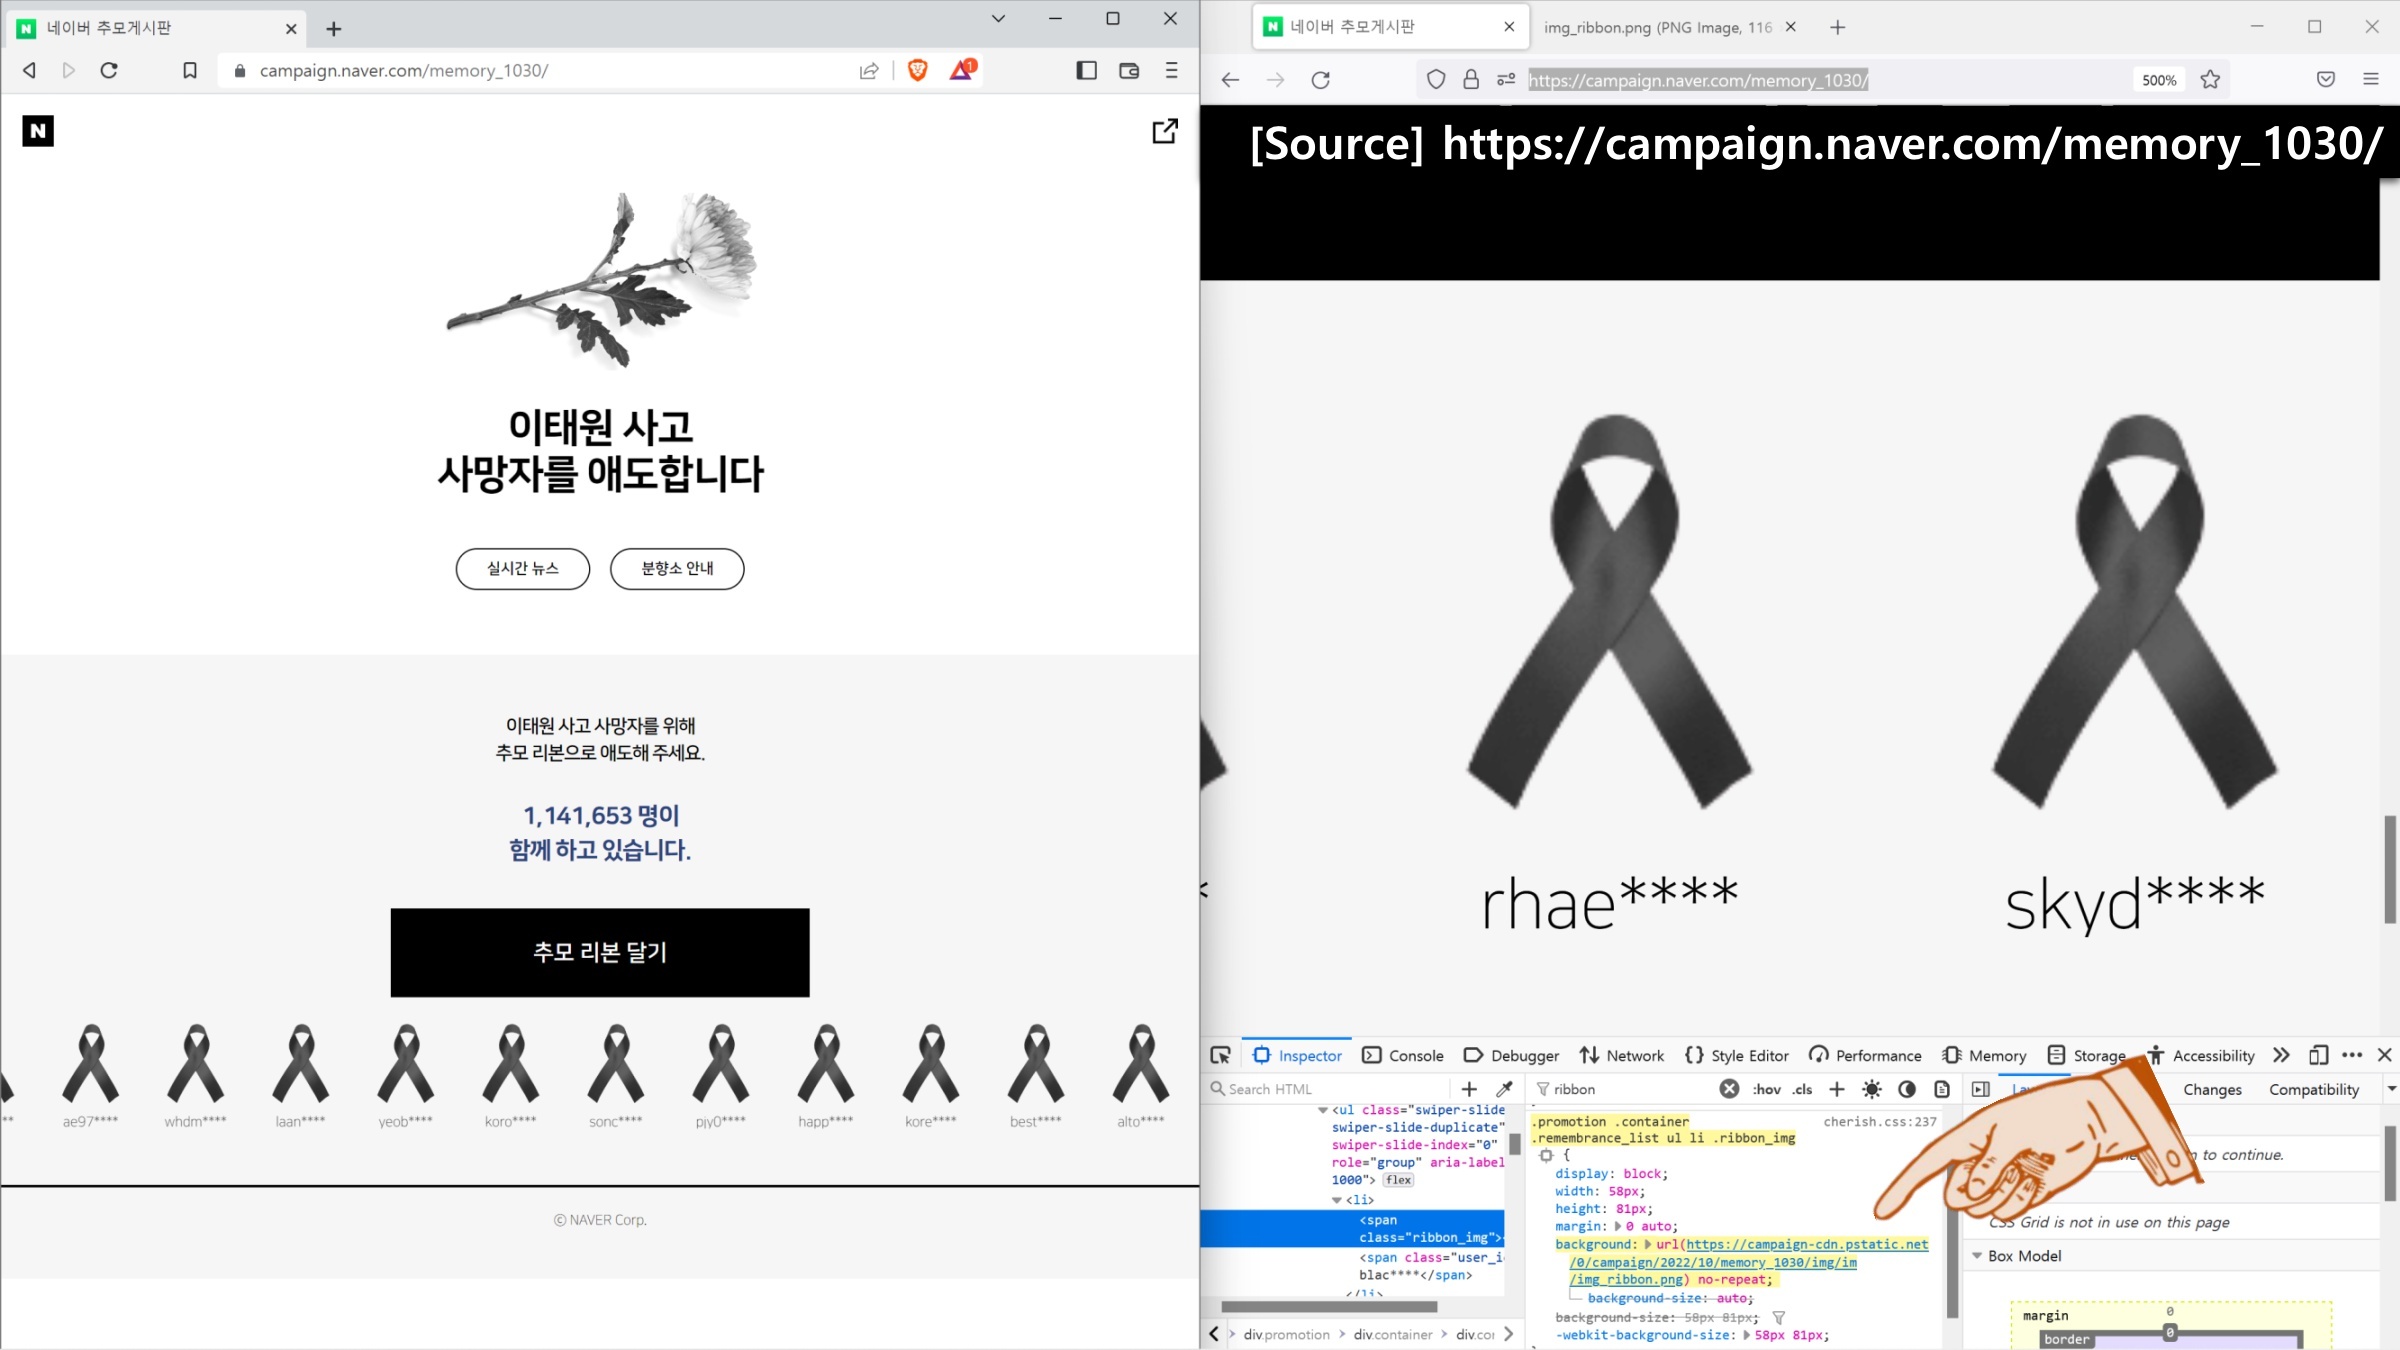
Task: Bookmark the page with the star icon
Action: pos(2210,80)
